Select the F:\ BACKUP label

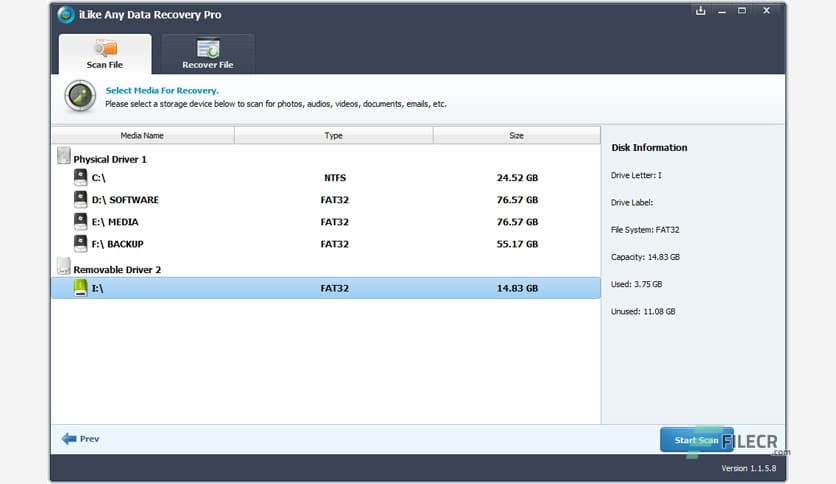[x=118, y=244]
